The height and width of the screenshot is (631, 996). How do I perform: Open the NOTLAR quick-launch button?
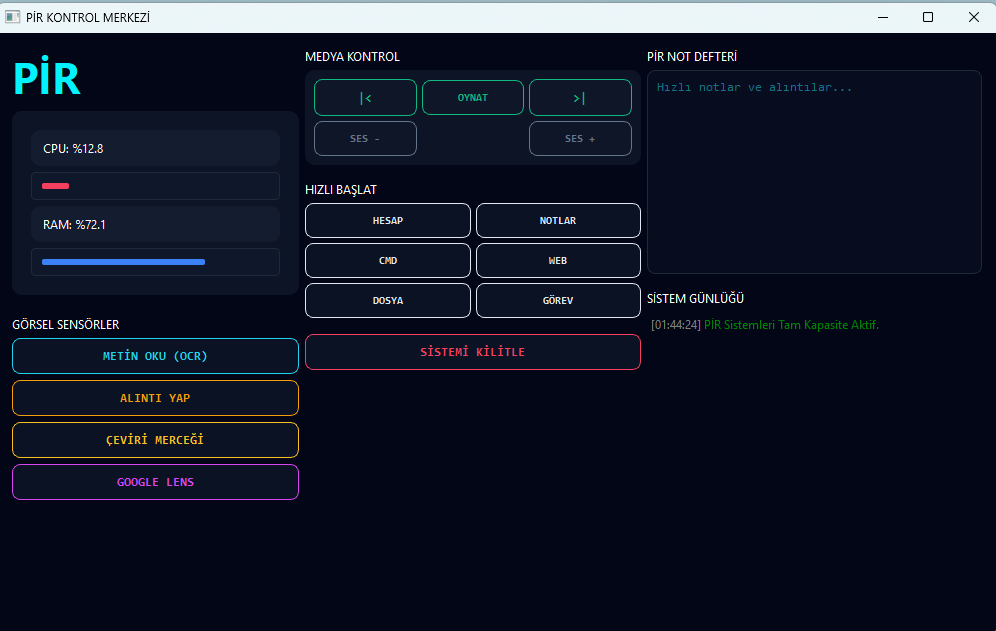tap(558, 221)
